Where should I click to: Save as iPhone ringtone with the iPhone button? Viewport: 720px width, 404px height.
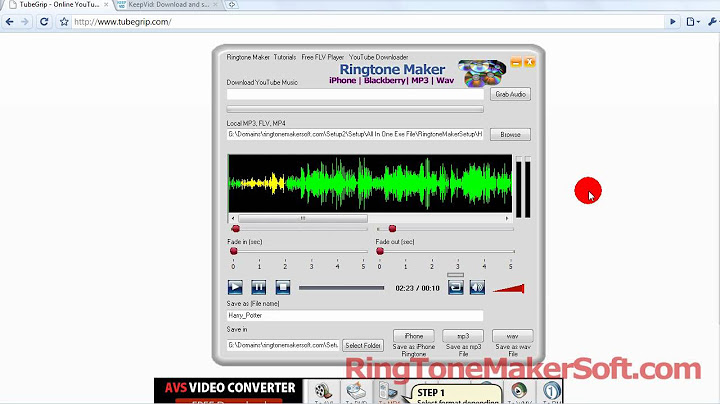click(414, 336)
